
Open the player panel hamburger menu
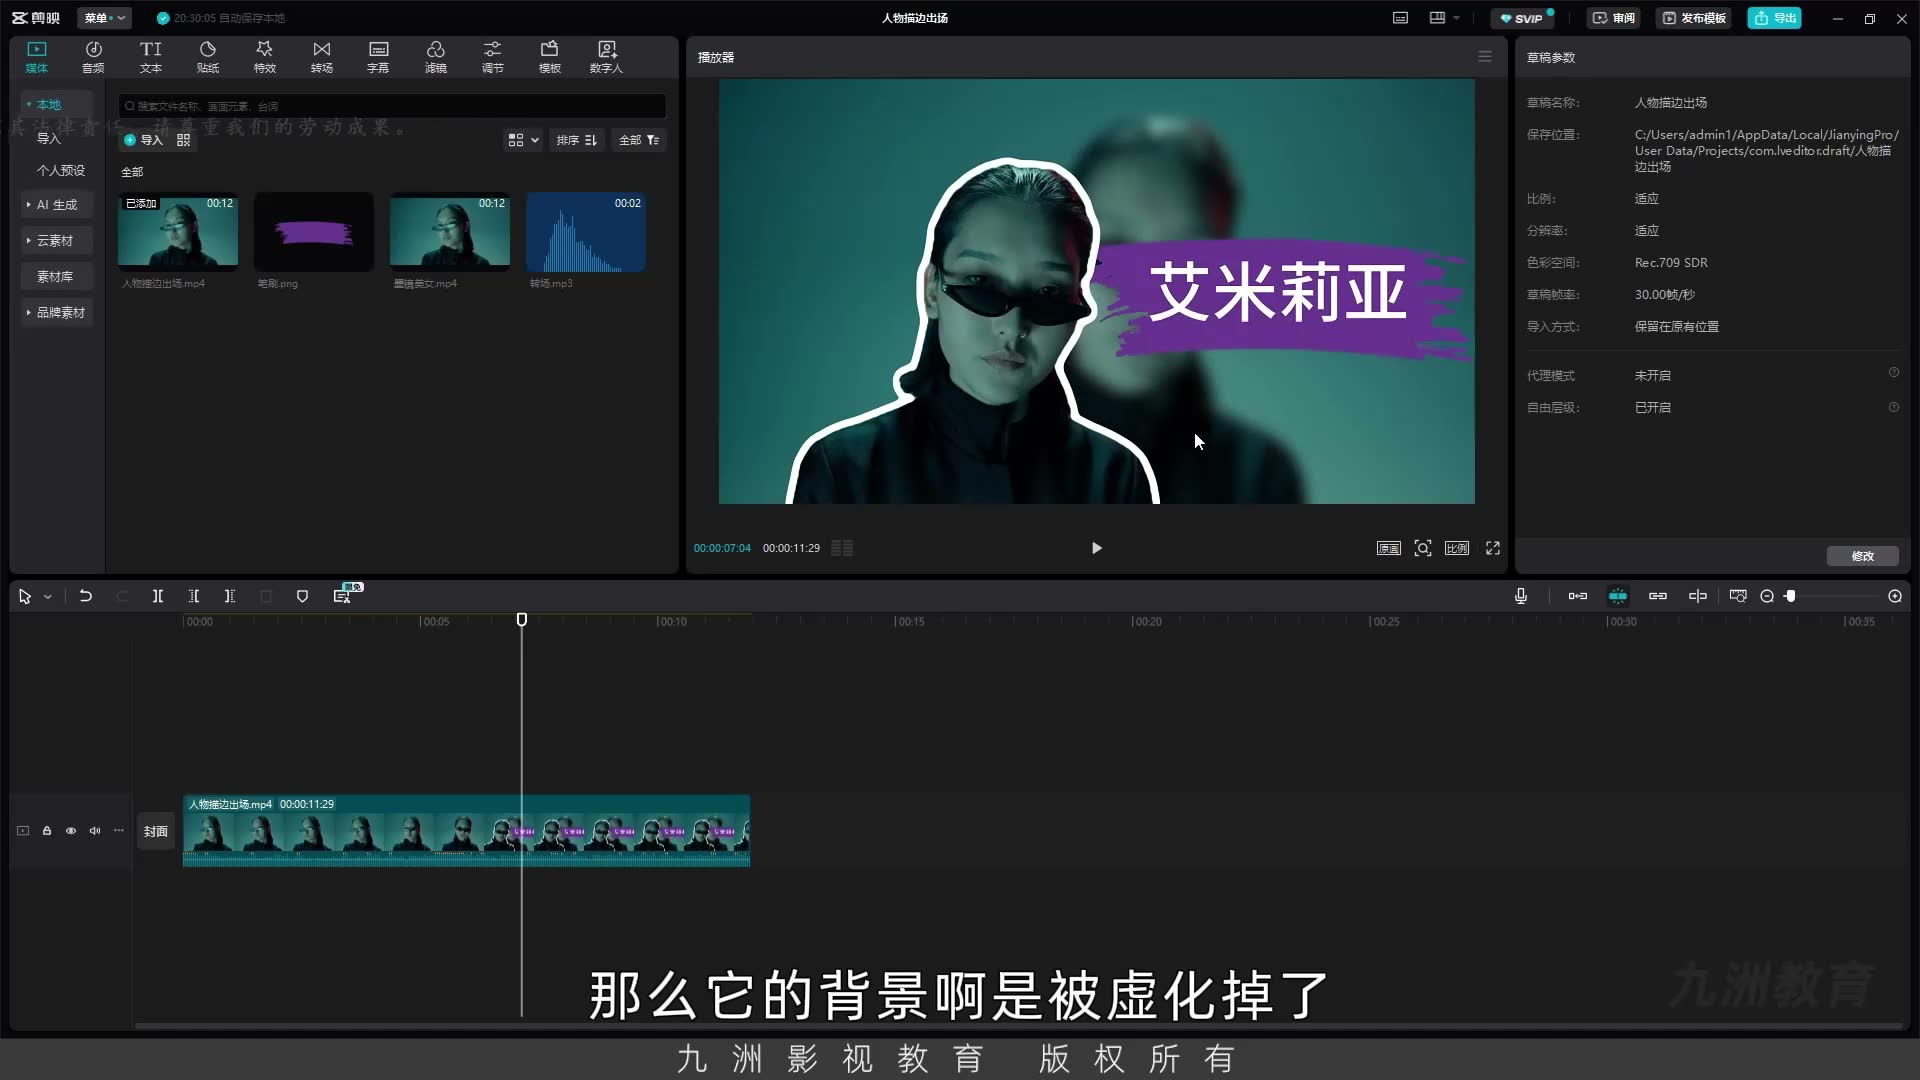(1485, 57)
